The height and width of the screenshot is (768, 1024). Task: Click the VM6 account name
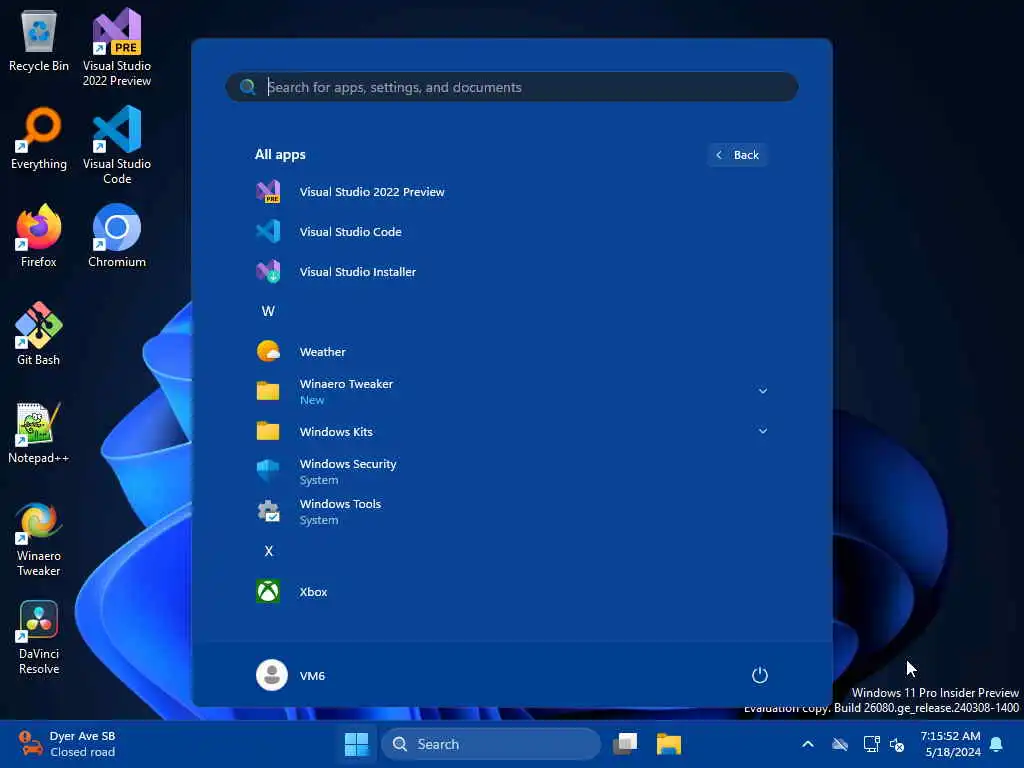312,675
